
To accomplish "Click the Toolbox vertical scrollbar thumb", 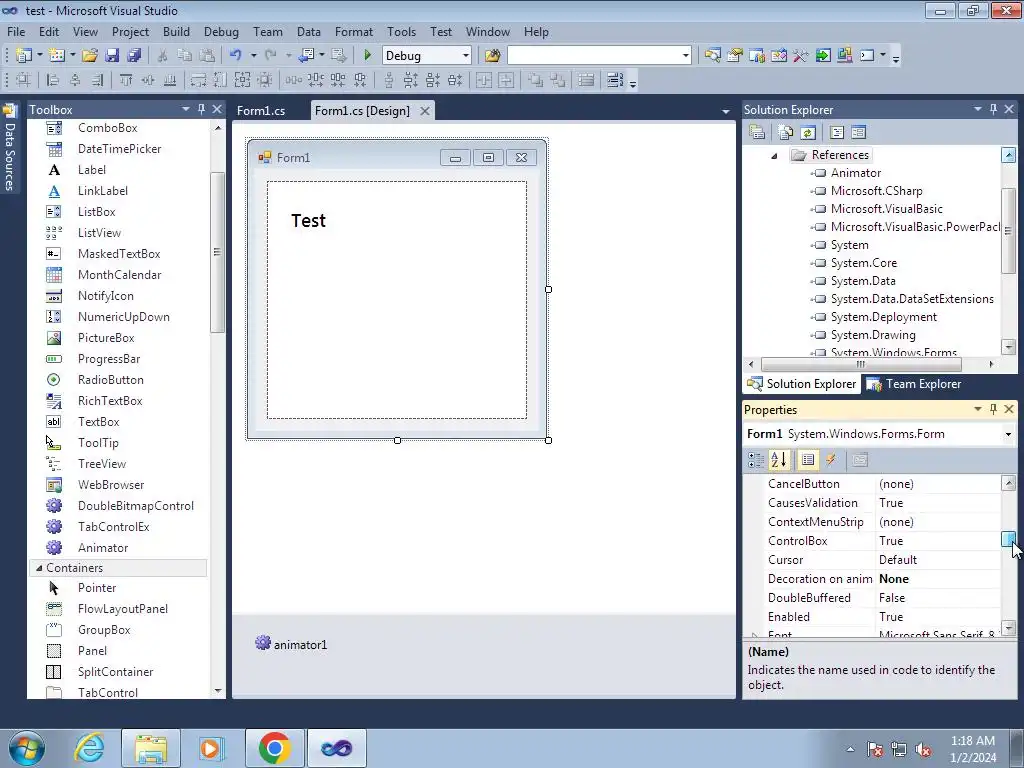I will point(217,253).
